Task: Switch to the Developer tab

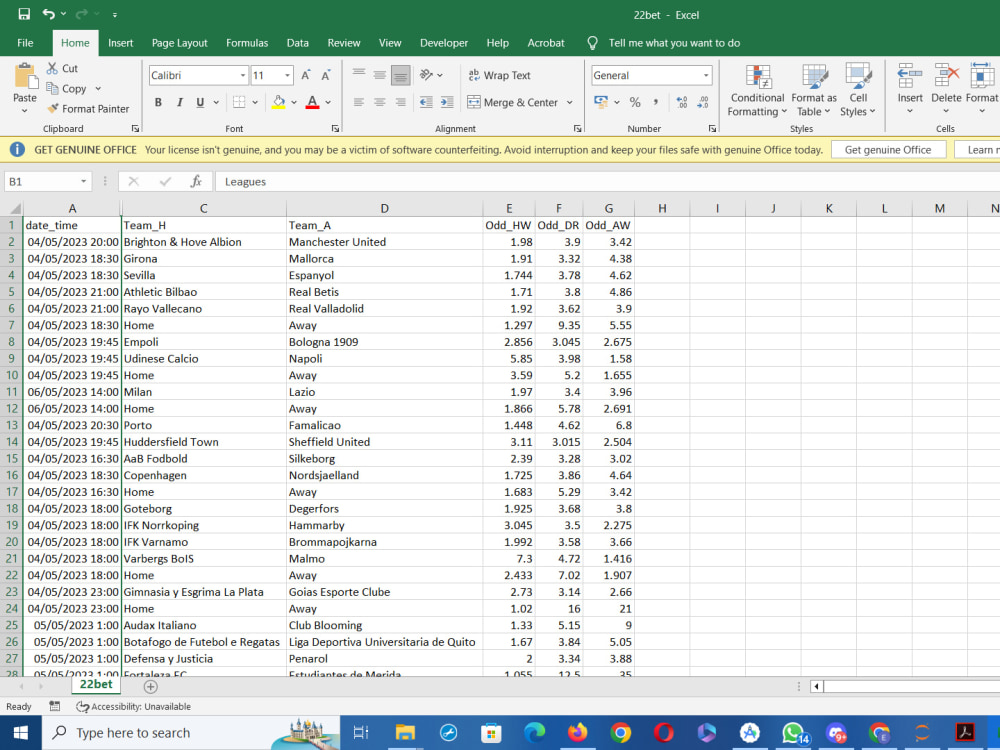Action: [444, 43]
